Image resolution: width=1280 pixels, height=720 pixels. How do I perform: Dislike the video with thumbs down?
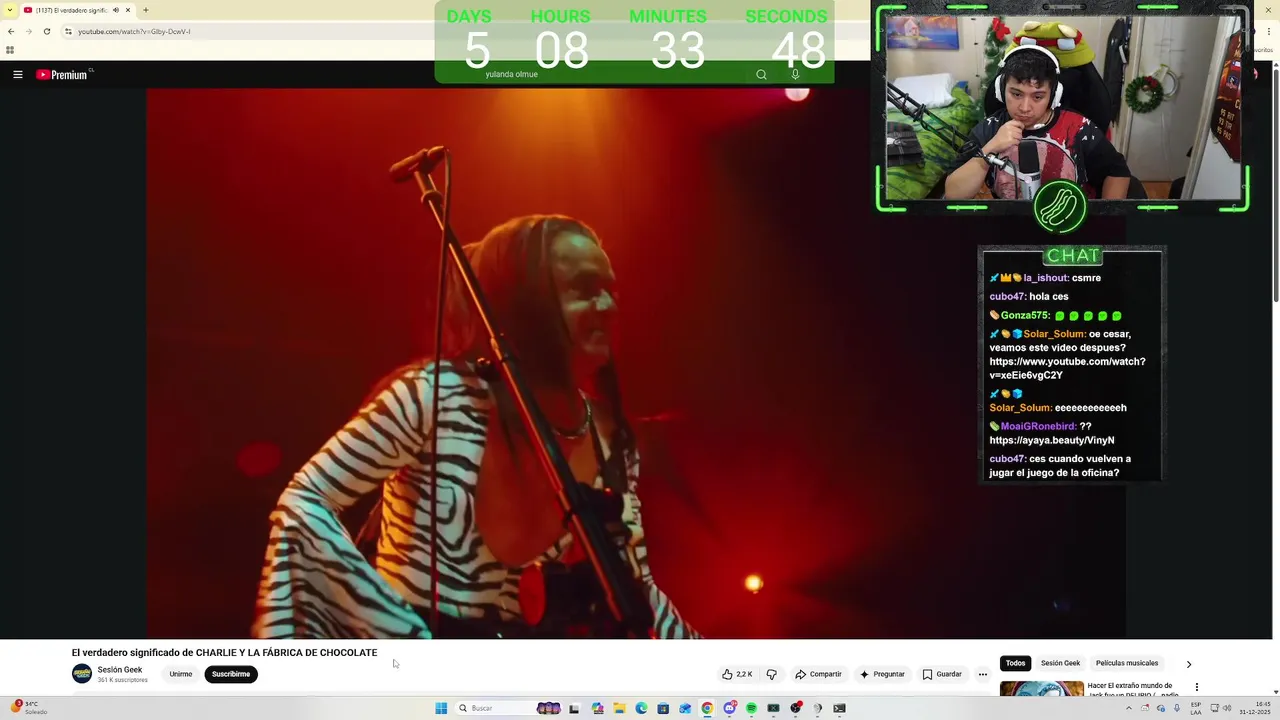(x=771, y=674)
